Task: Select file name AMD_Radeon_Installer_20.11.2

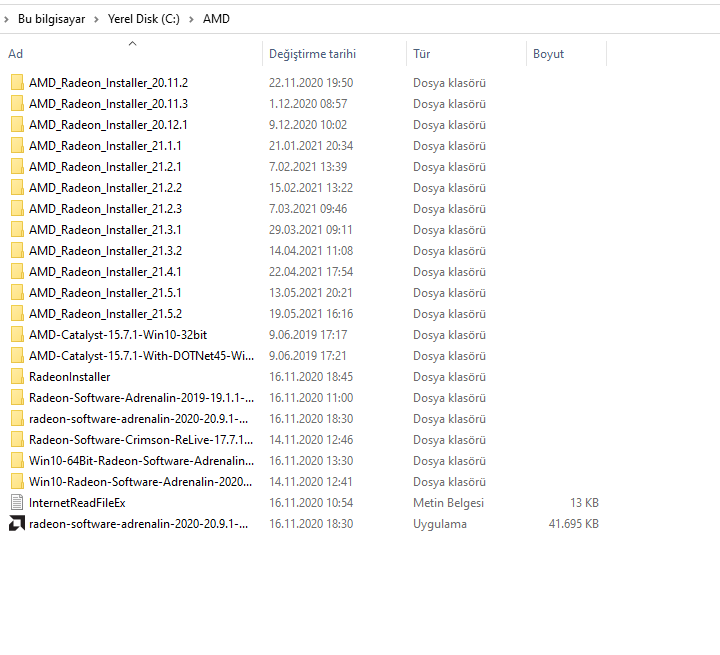Action: tap(108, 83)
